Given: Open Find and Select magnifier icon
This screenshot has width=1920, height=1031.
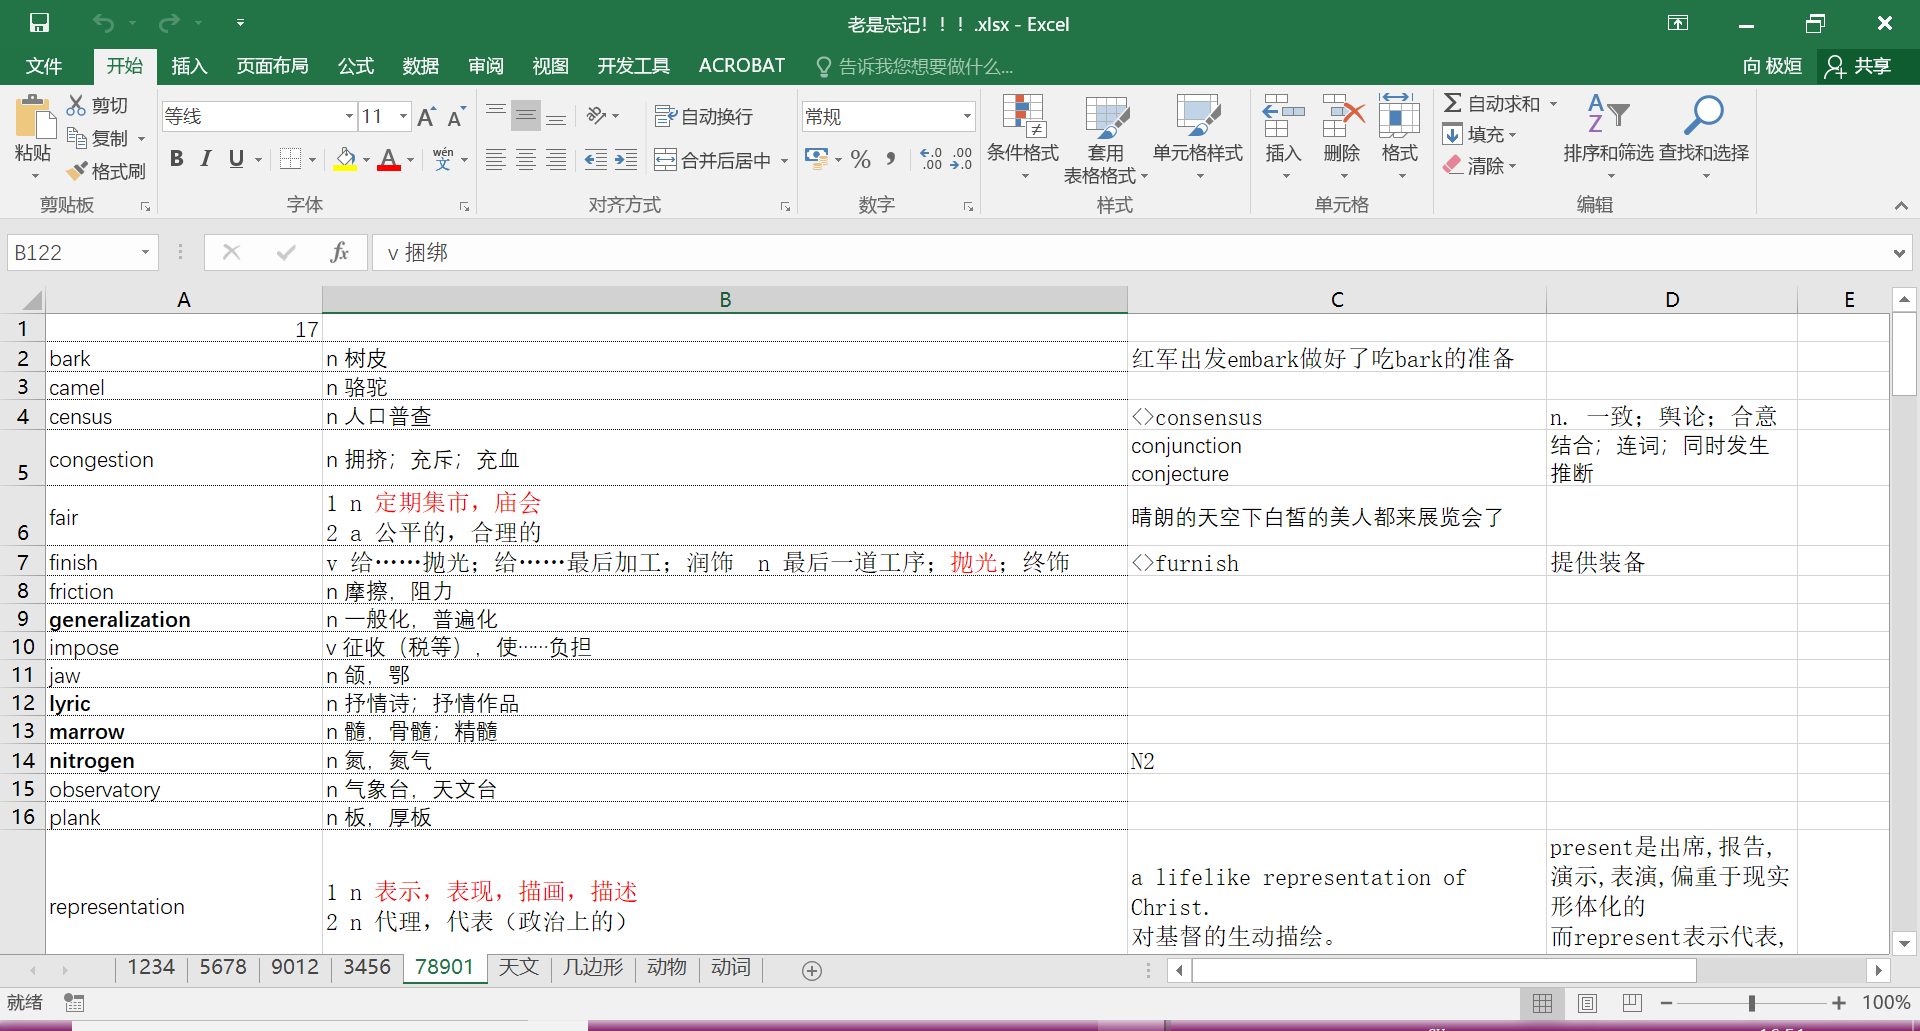Looking at the screenshot, I should (1703, 116).
